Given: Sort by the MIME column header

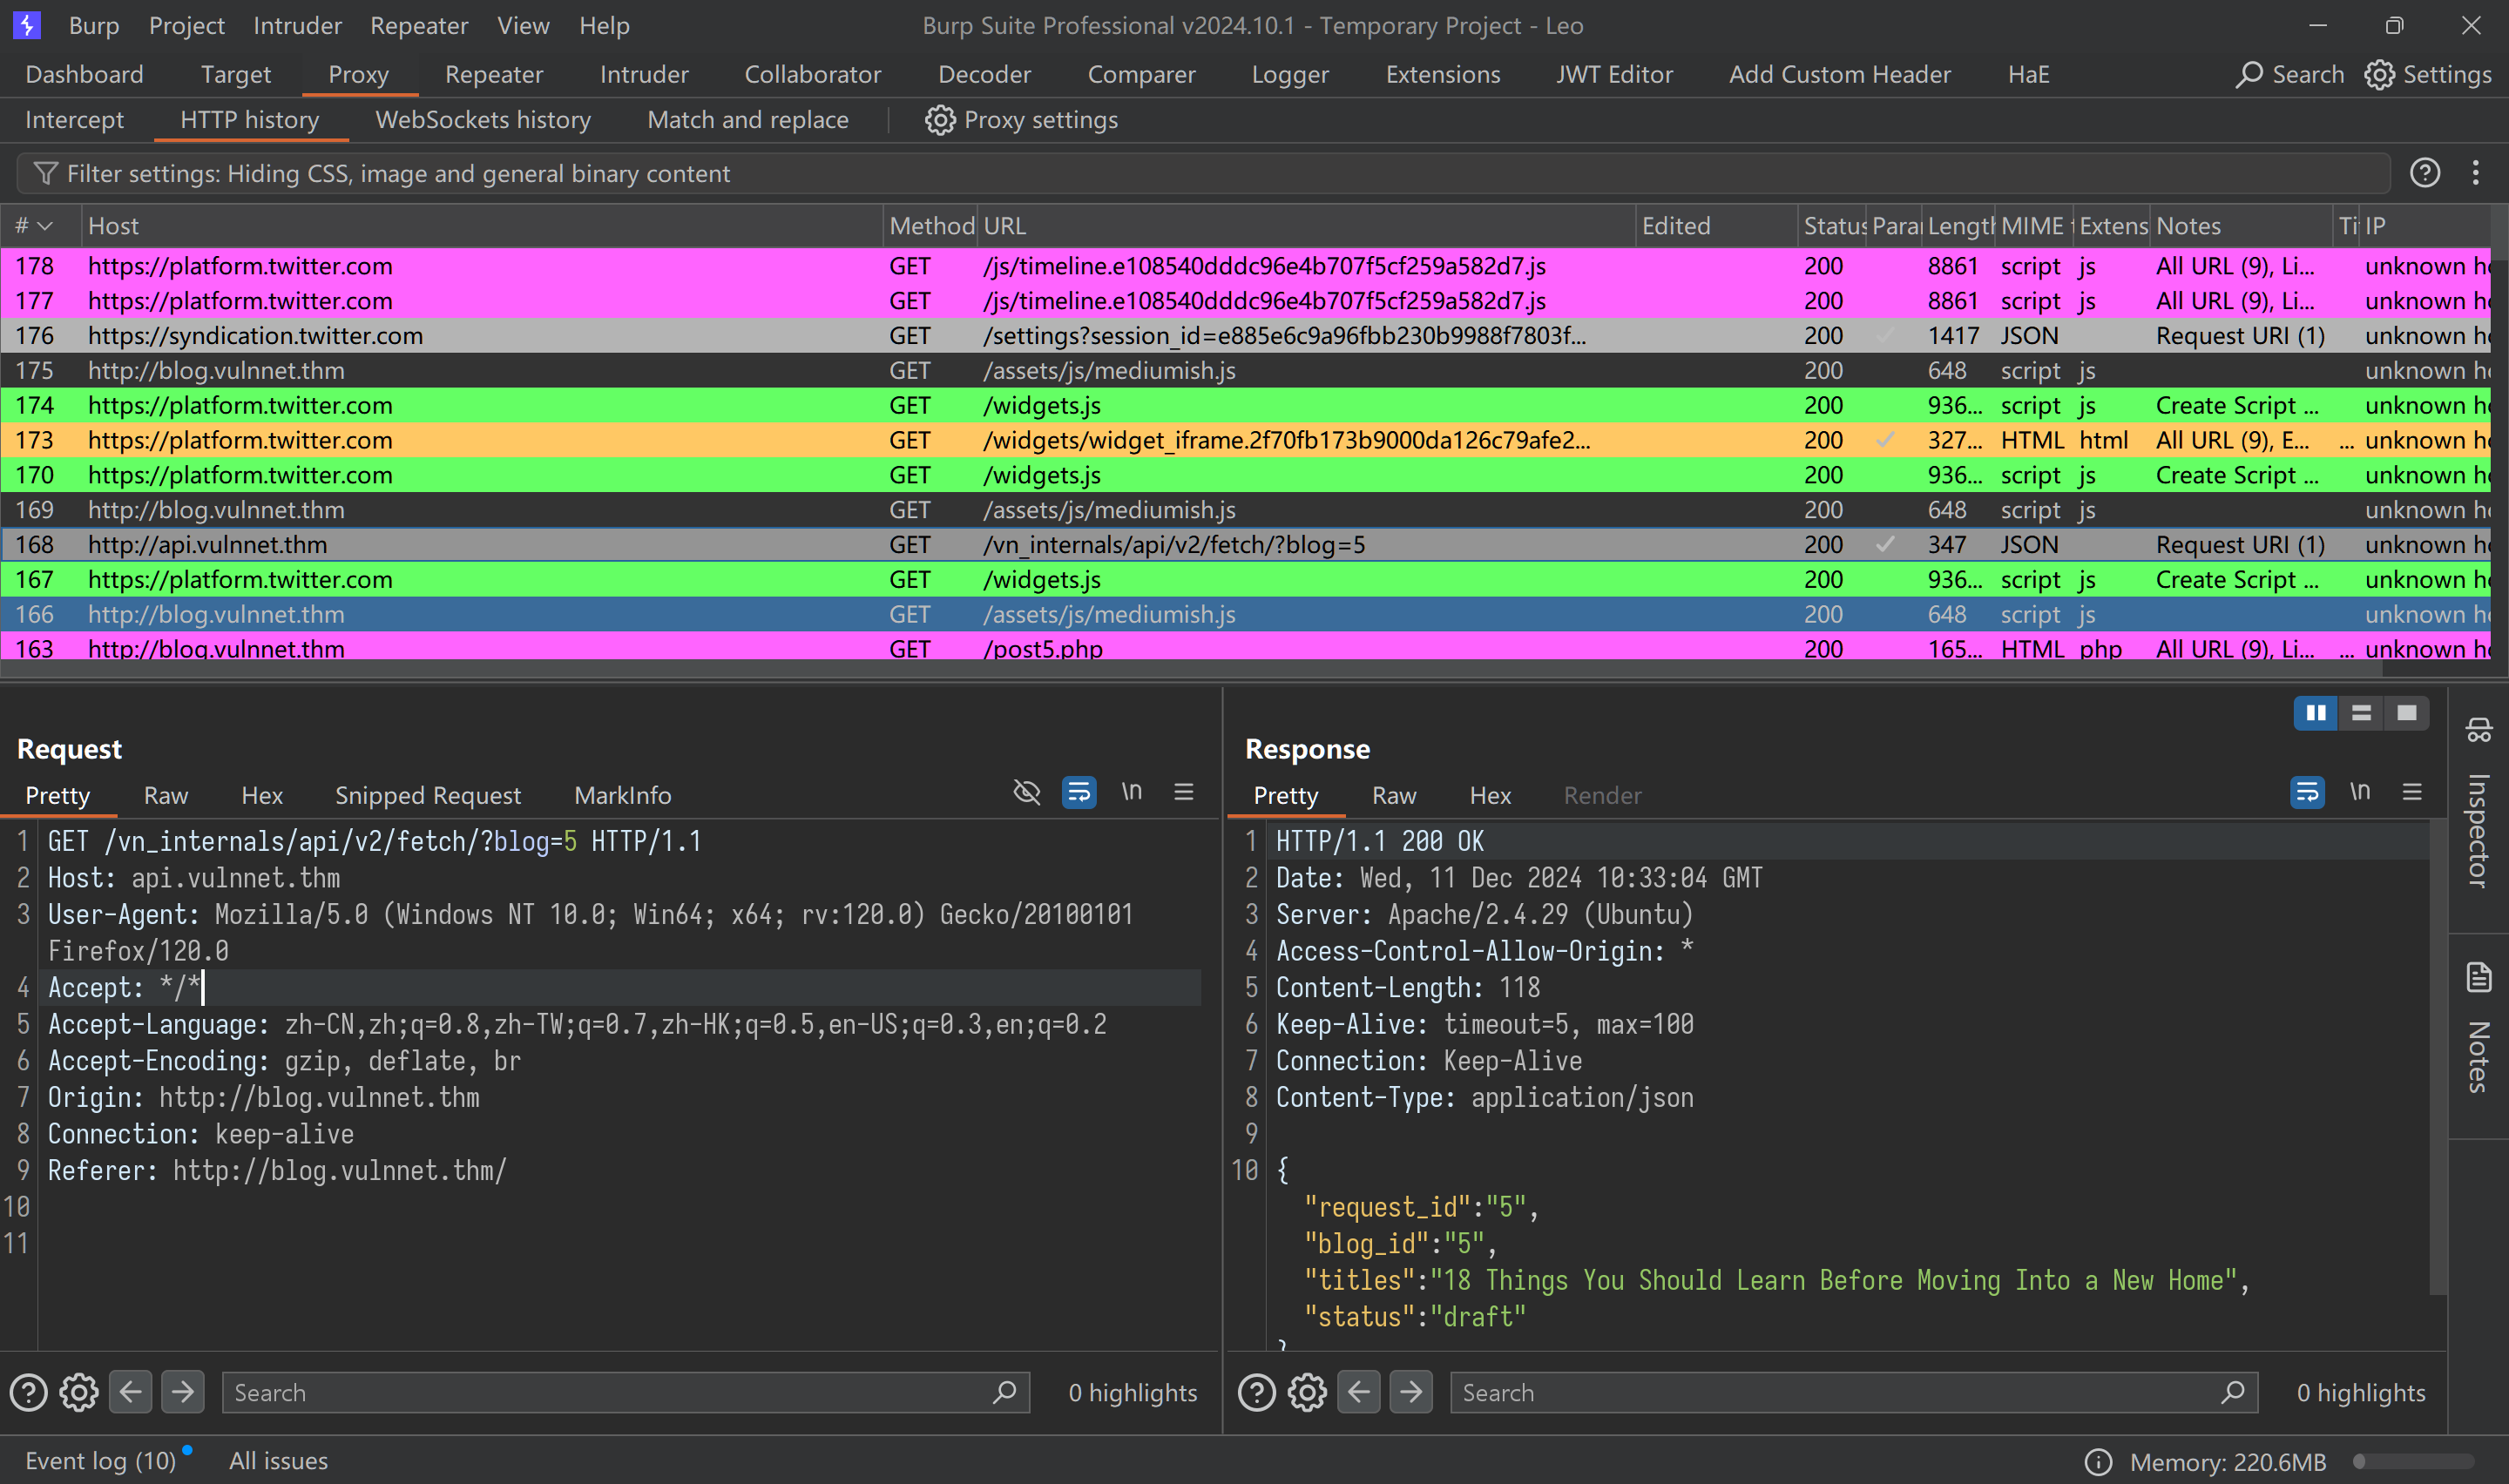Looking at the screenshot, I should [x=2034, y=226].
